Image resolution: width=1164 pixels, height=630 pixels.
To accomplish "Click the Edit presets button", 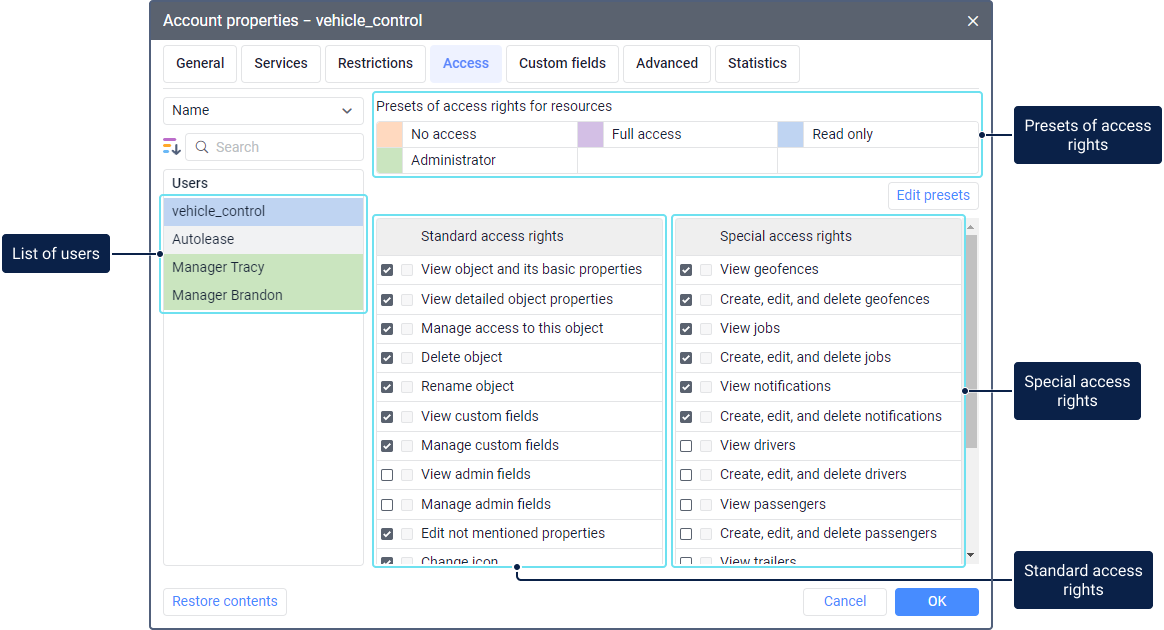I will (932, 195).
